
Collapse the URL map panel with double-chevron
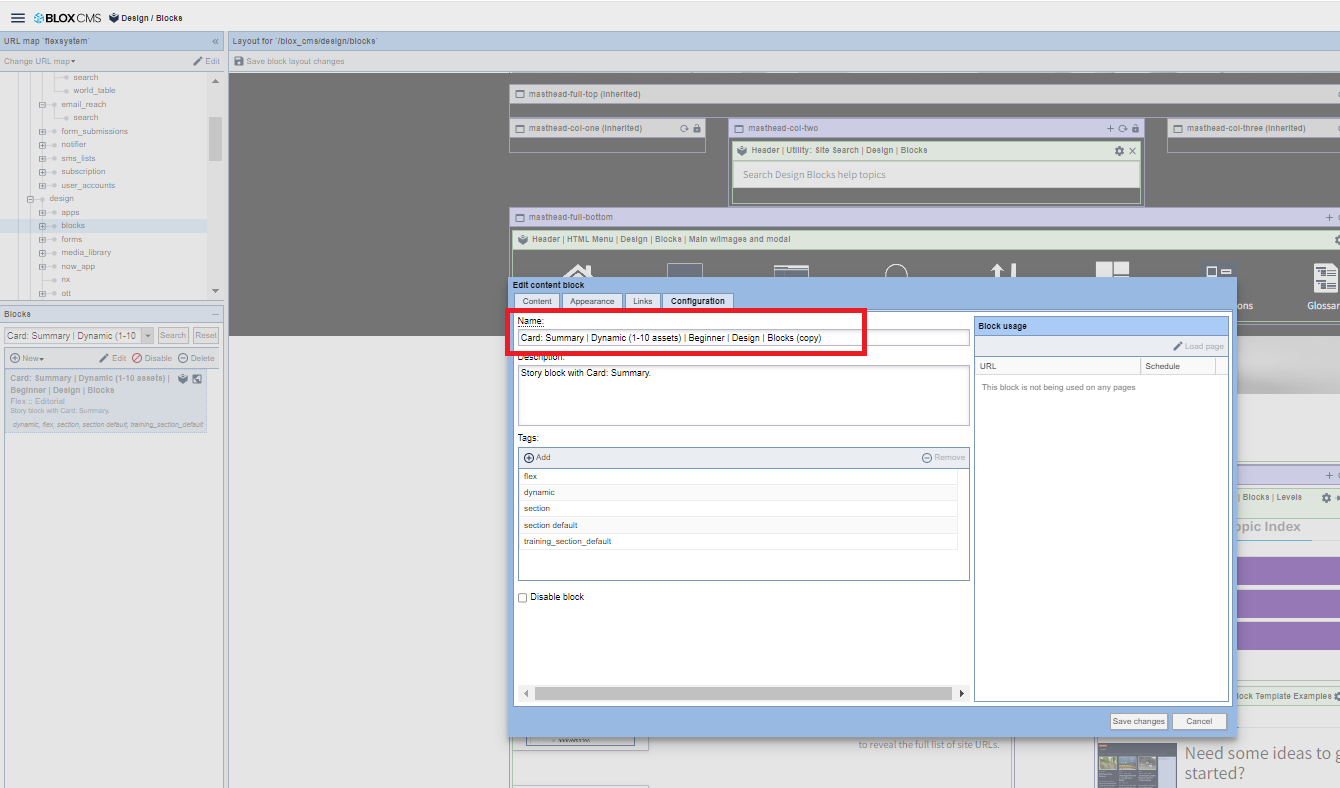[215, 41]
